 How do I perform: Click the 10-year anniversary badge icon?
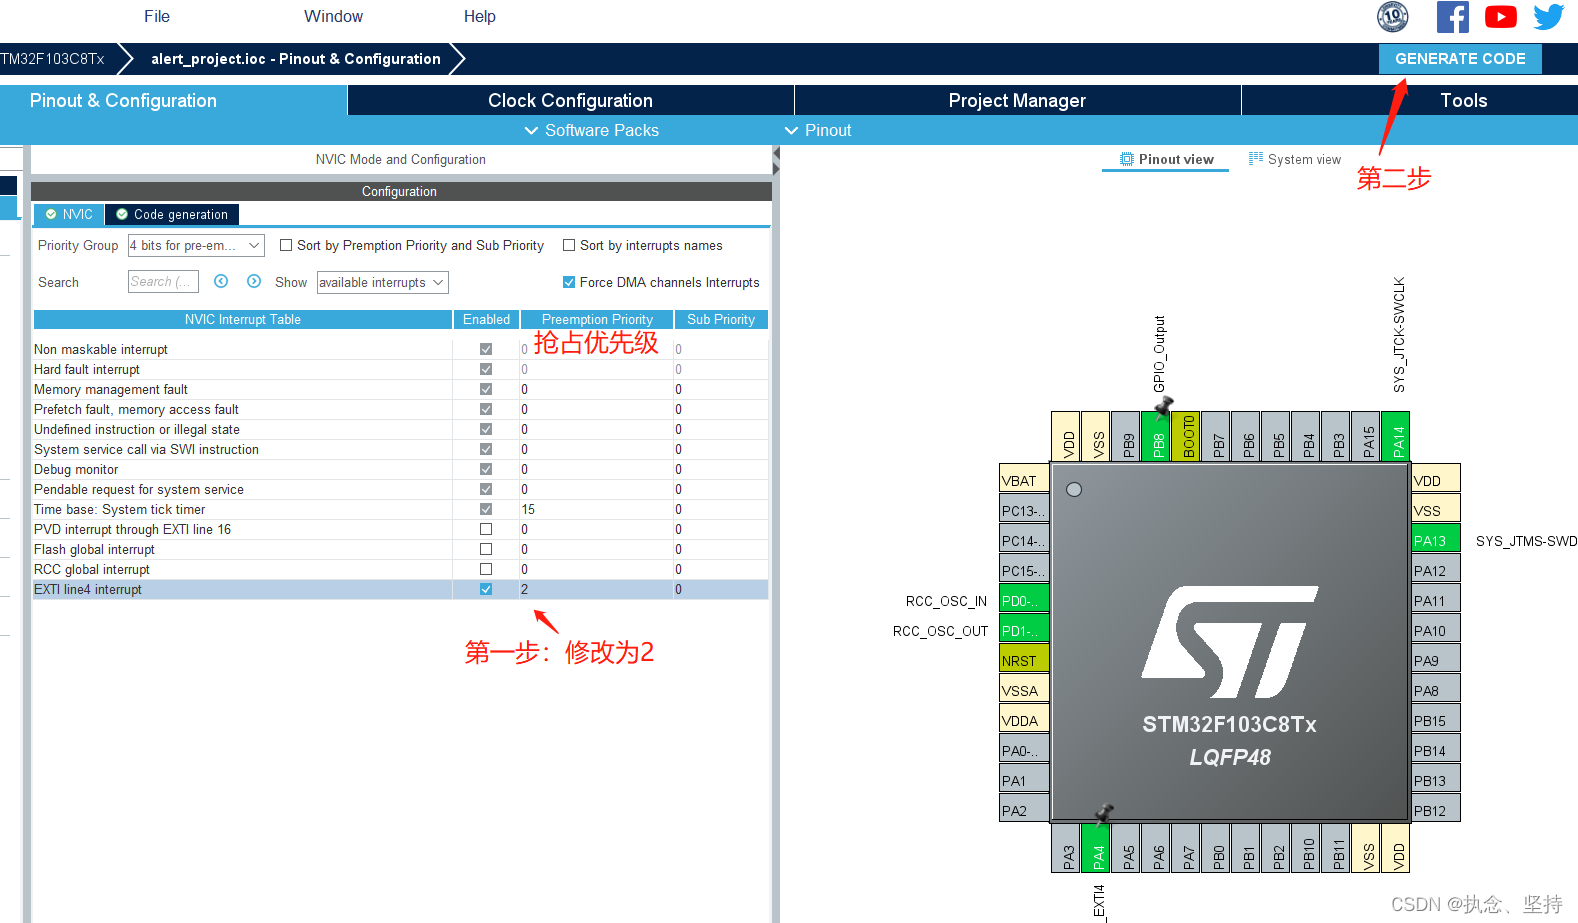[x=1393, y=17]
